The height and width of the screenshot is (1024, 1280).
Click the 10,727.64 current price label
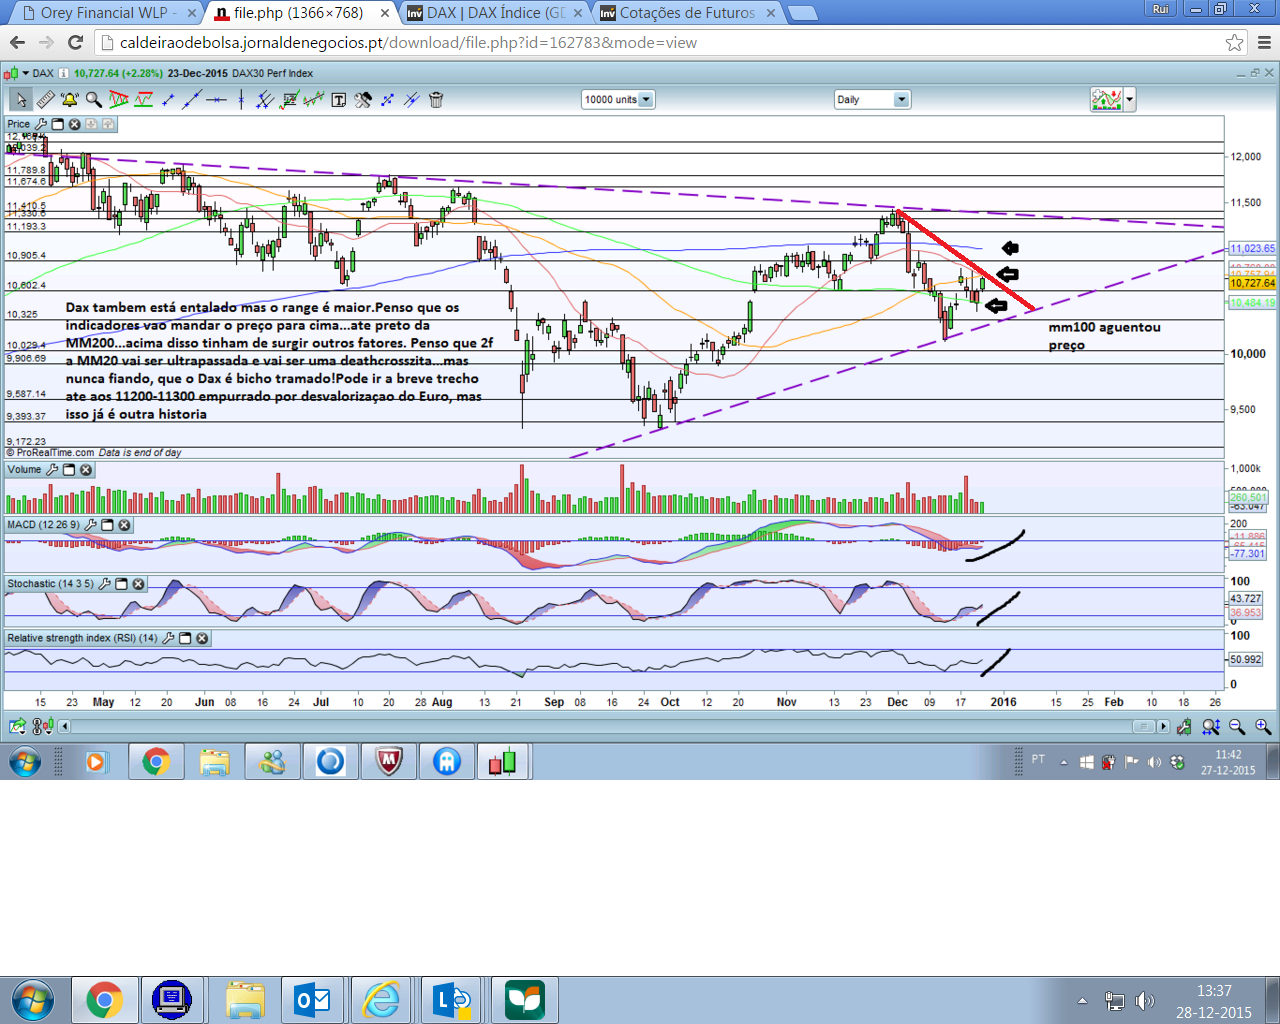1253,283
